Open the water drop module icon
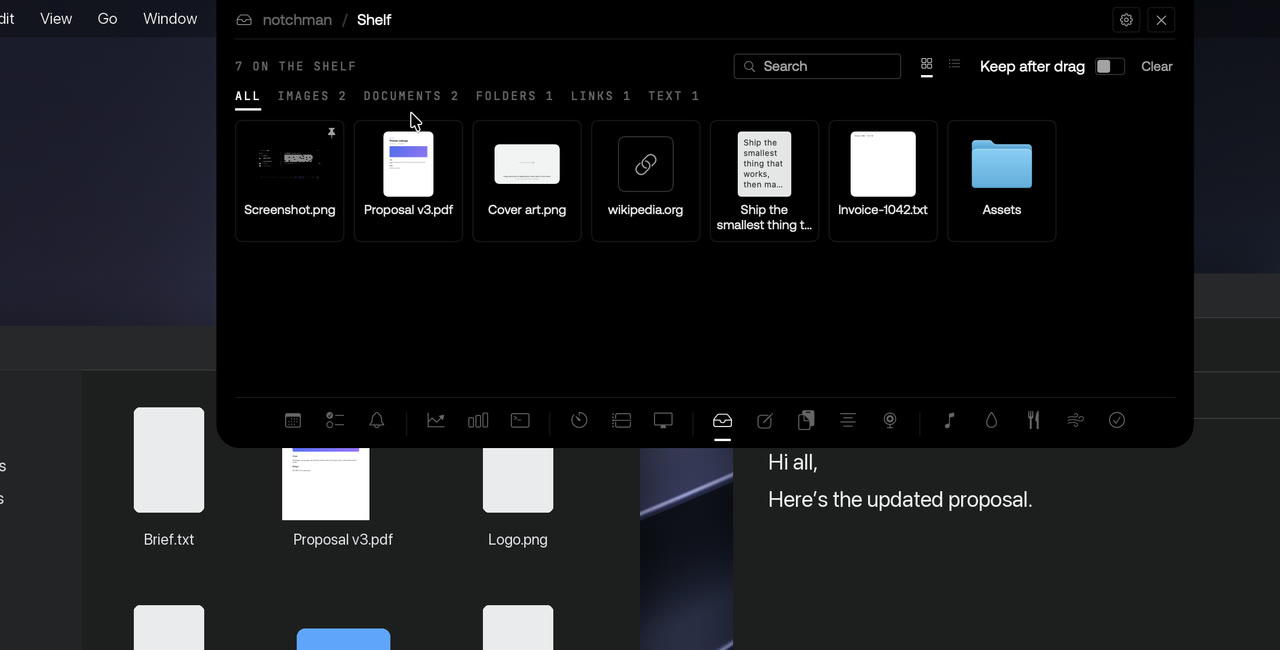Viewport: 1280px width, 650px height. click(x=991, y=421)
